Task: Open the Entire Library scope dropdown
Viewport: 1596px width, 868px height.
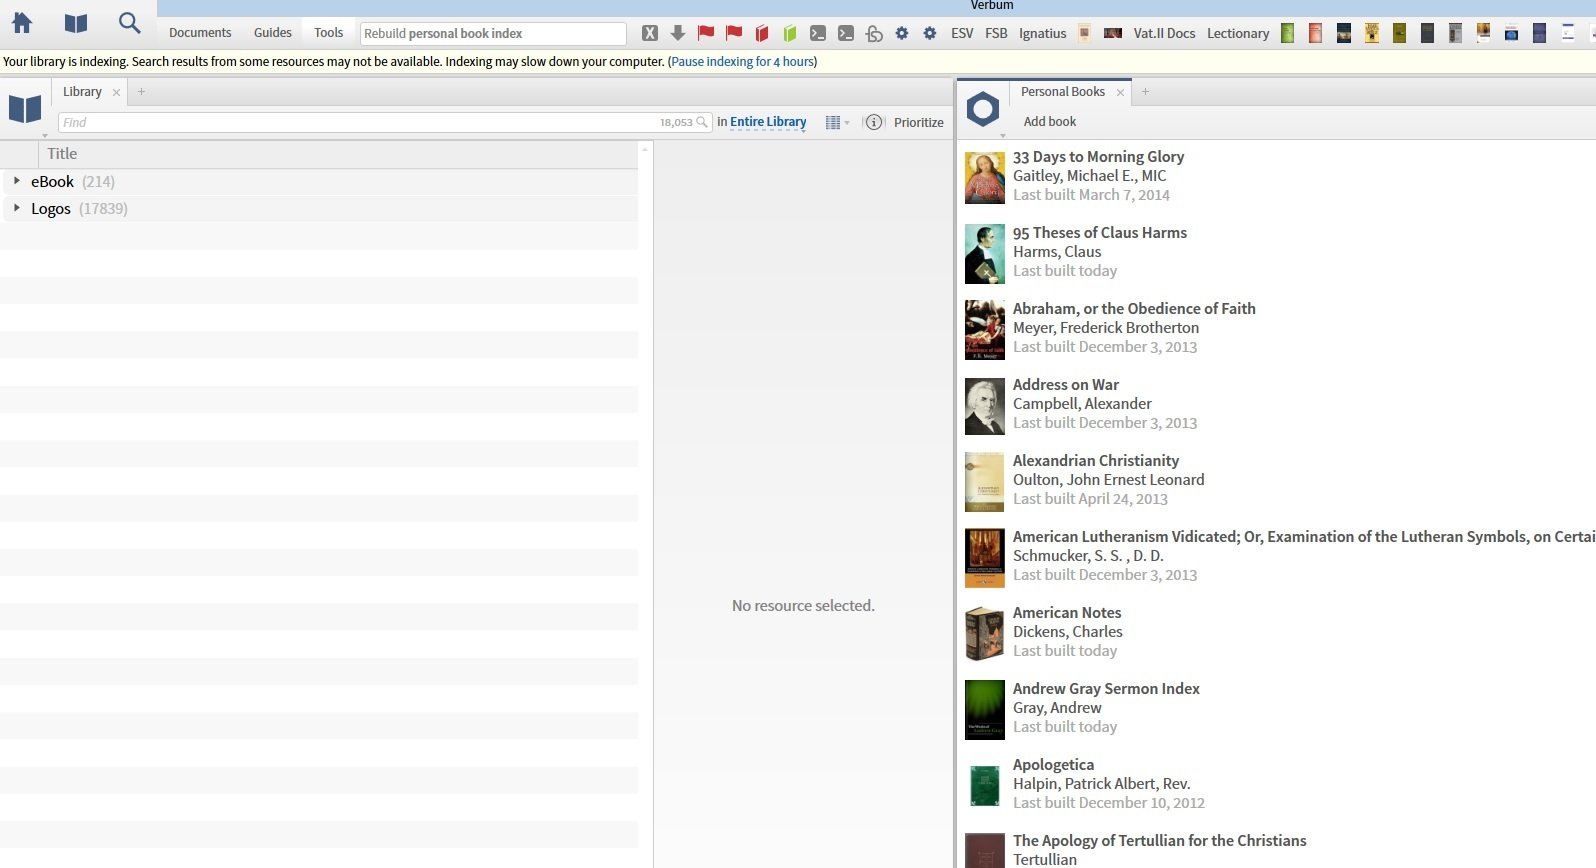Action: coord(768,122)
